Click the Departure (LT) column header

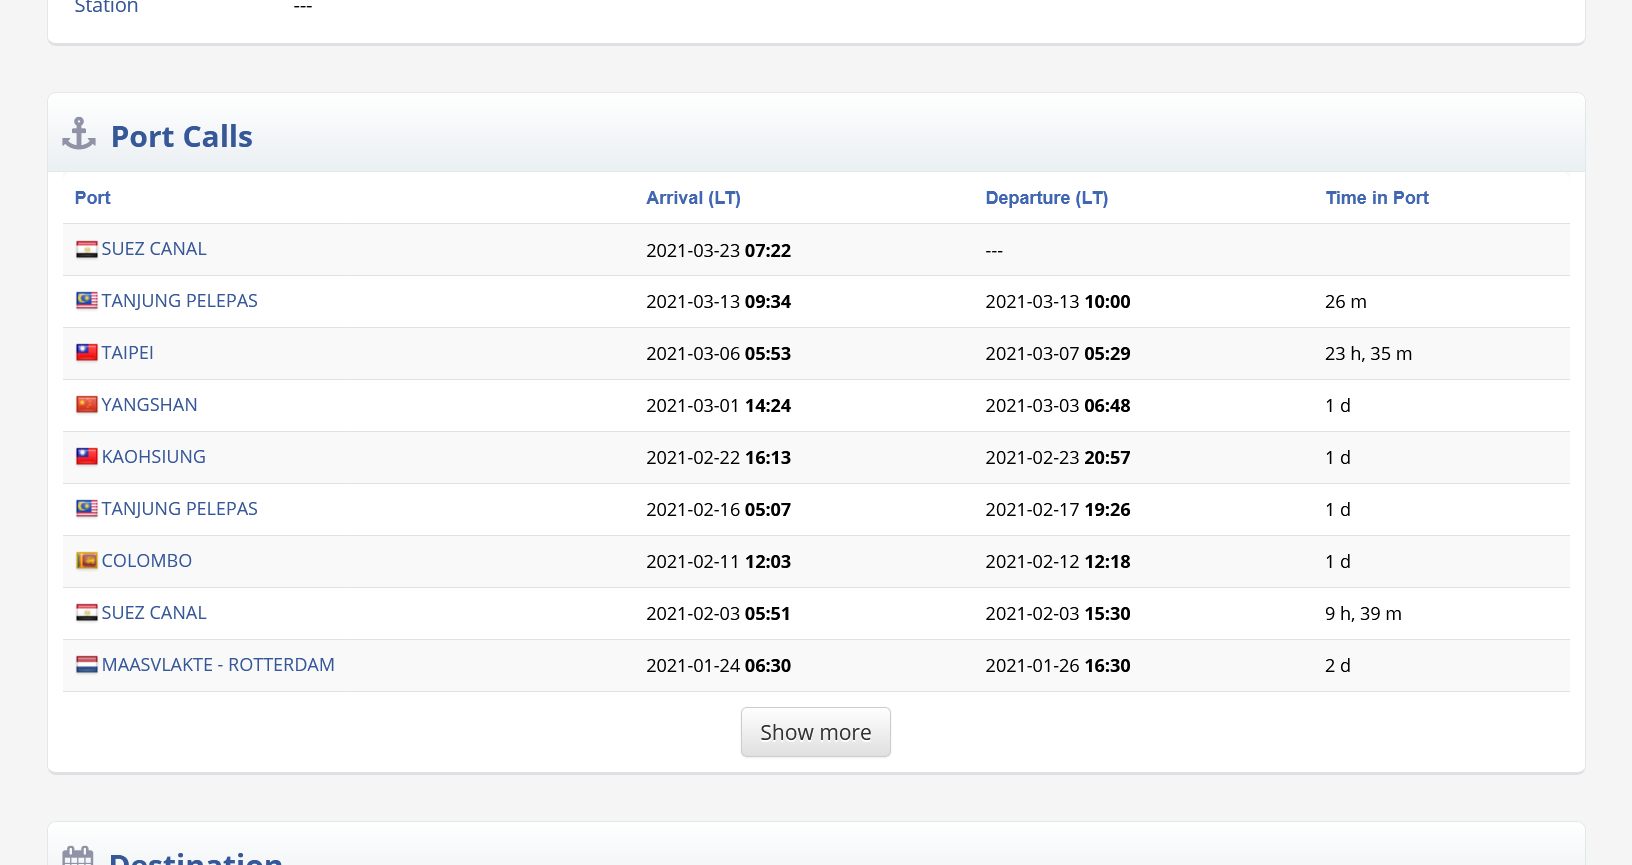1047,198
